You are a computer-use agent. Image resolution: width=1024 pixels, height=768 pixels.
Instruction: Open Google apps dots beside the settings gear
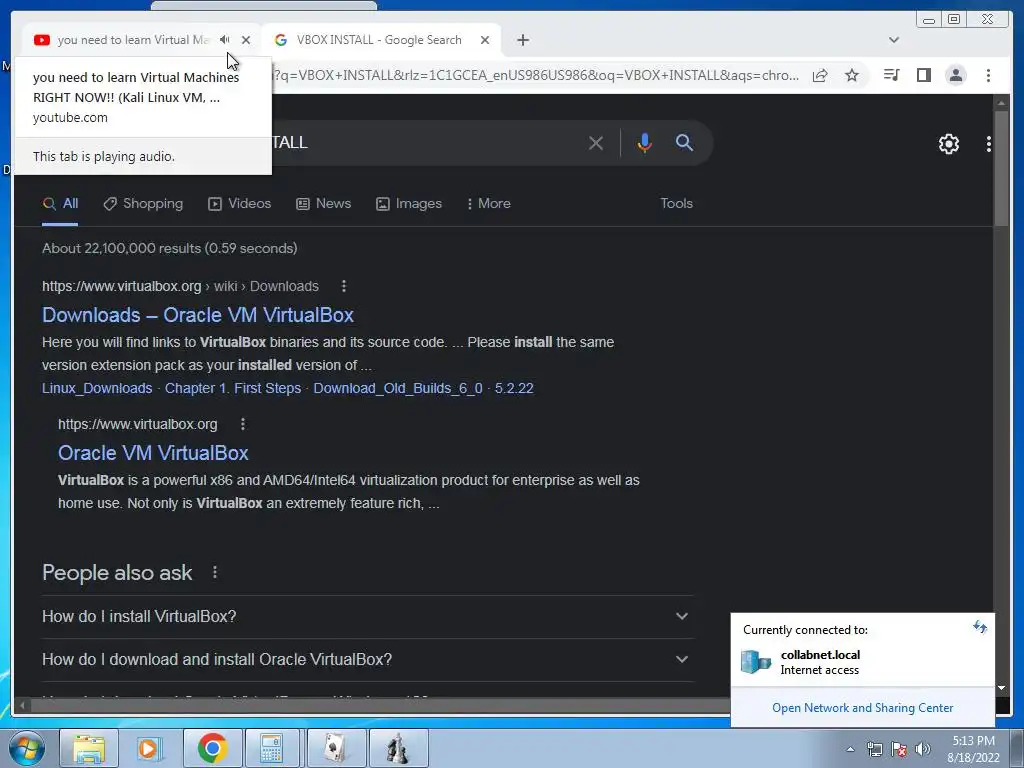[989, 144]
